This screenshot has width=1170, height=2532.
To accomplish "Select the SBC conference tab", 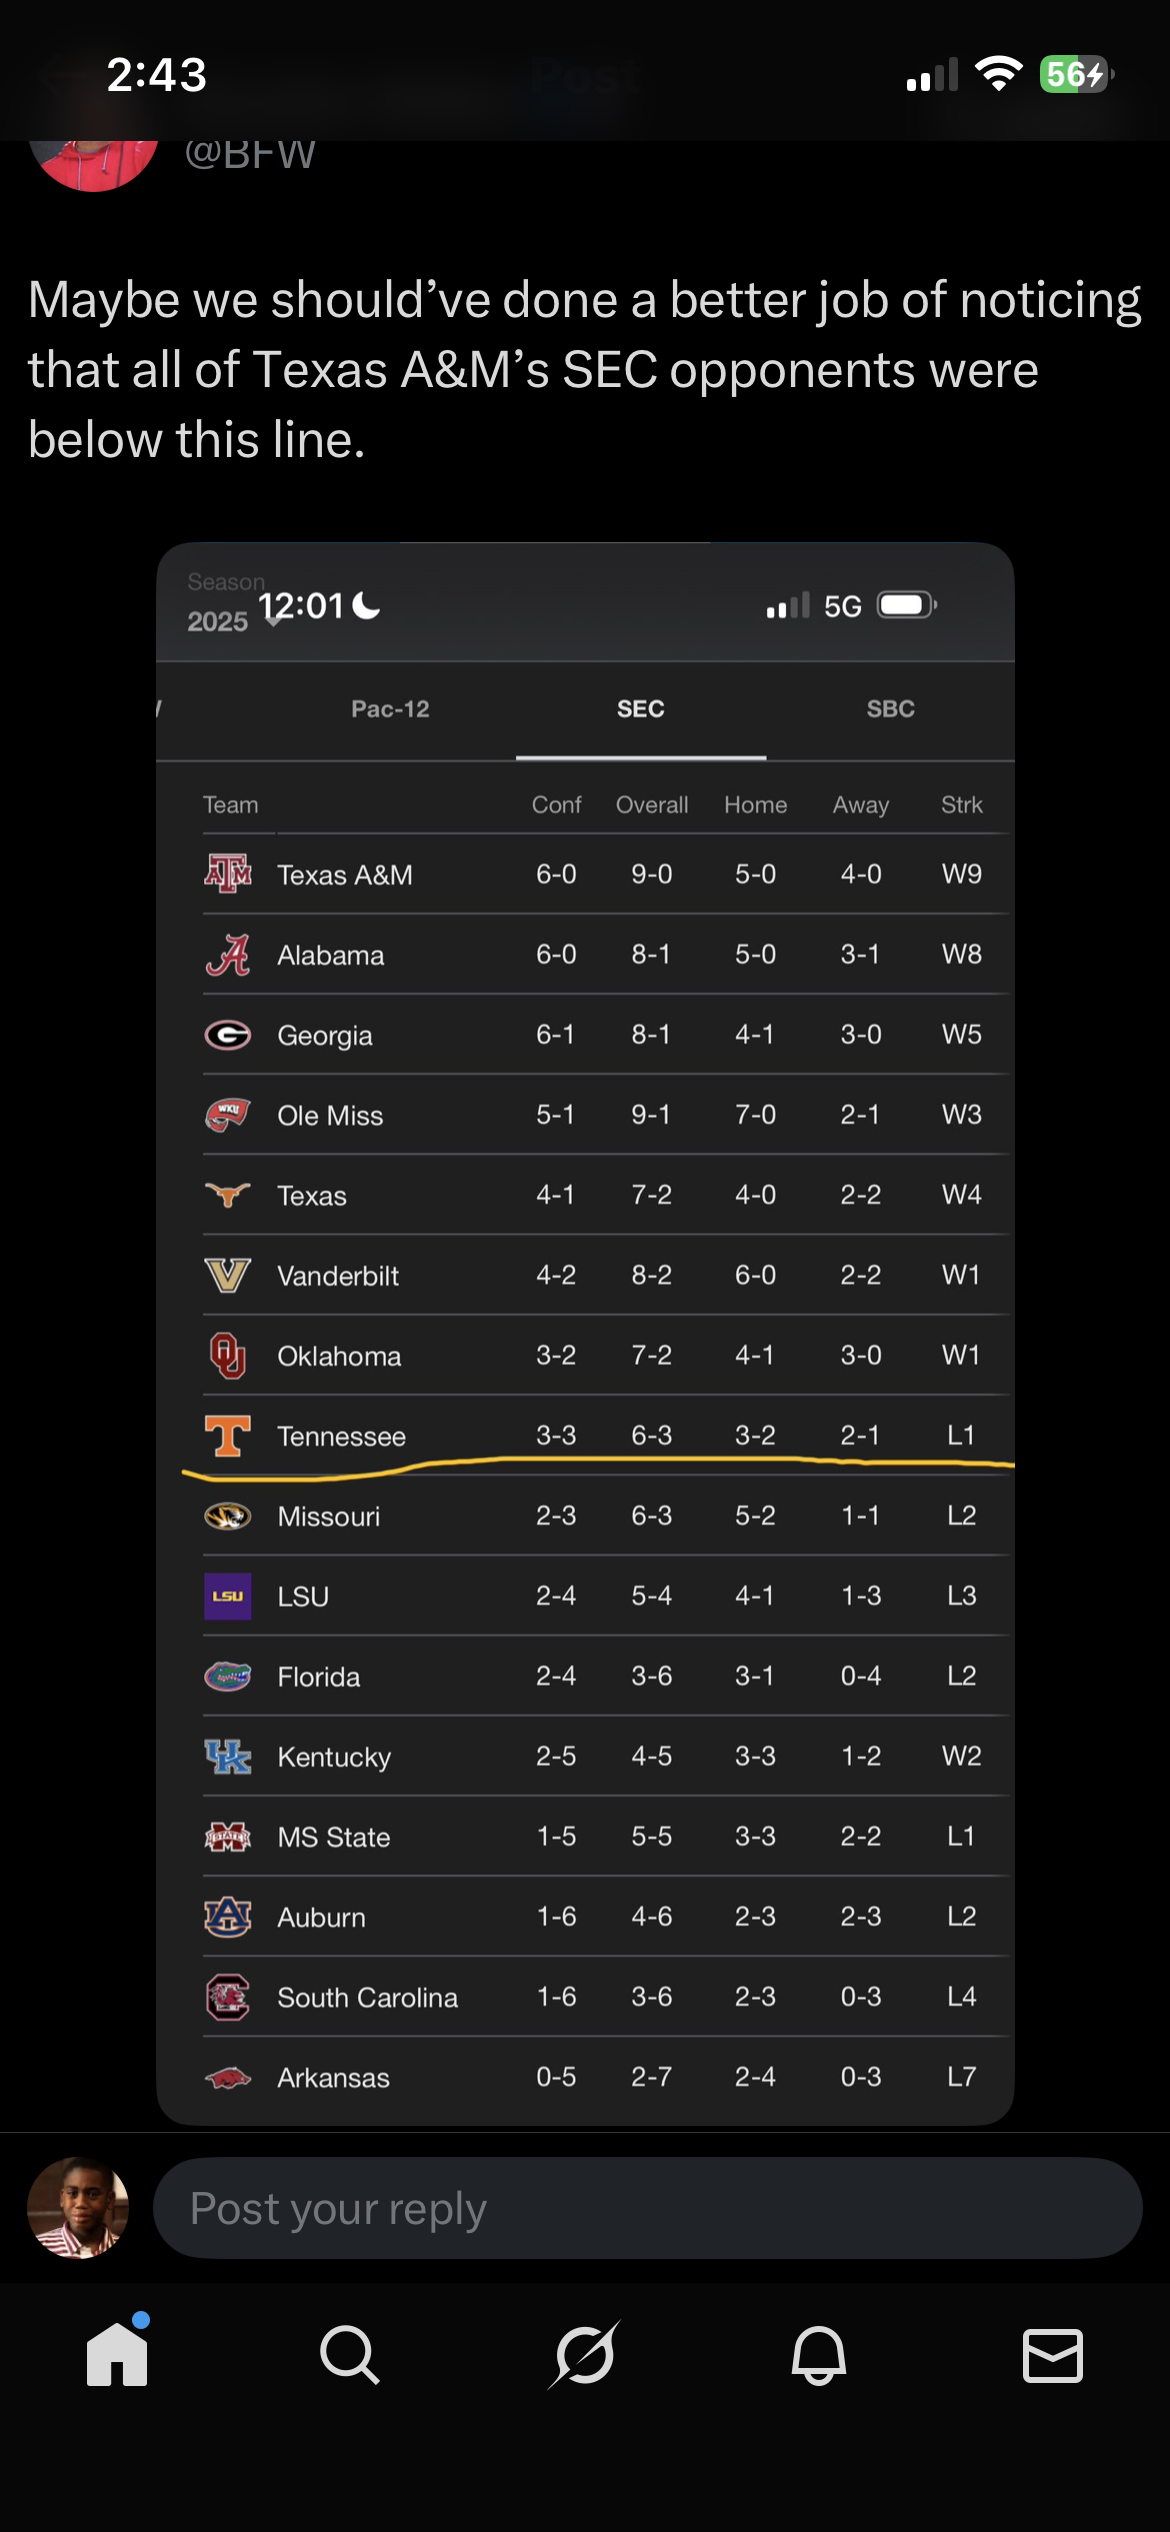I will (x=890, y=709).
